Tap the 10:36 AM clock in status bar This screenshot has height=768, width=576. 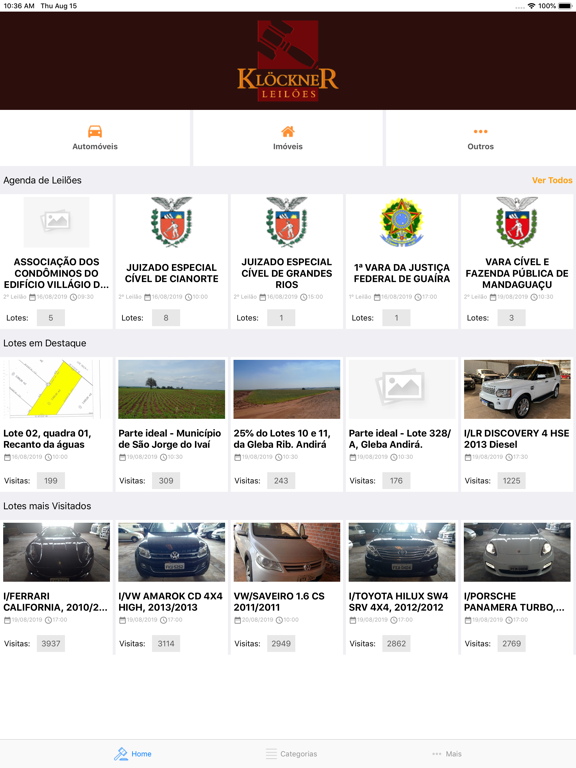[x=19, y=6]
